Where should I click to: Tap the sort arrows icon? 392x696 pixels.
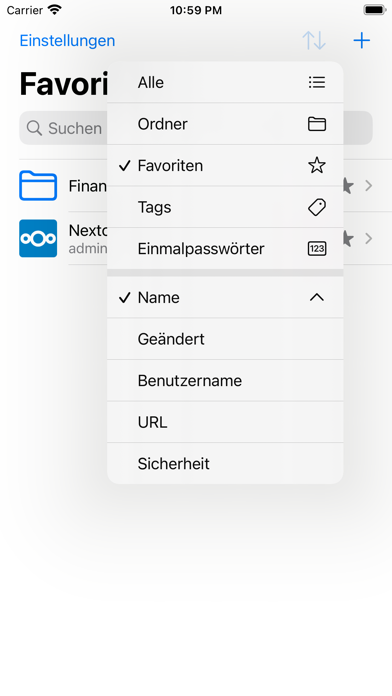[314, 40]
